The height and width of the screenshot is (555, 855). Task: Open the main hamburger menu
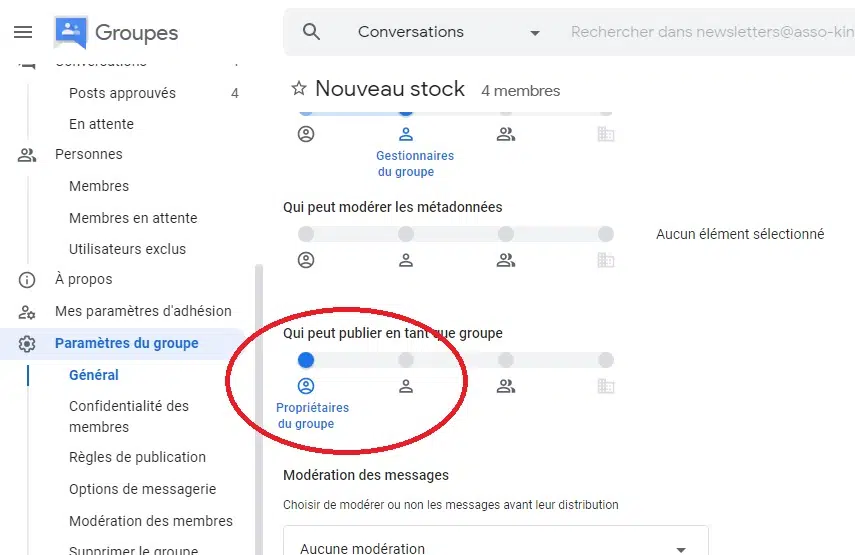click(23, 32)
